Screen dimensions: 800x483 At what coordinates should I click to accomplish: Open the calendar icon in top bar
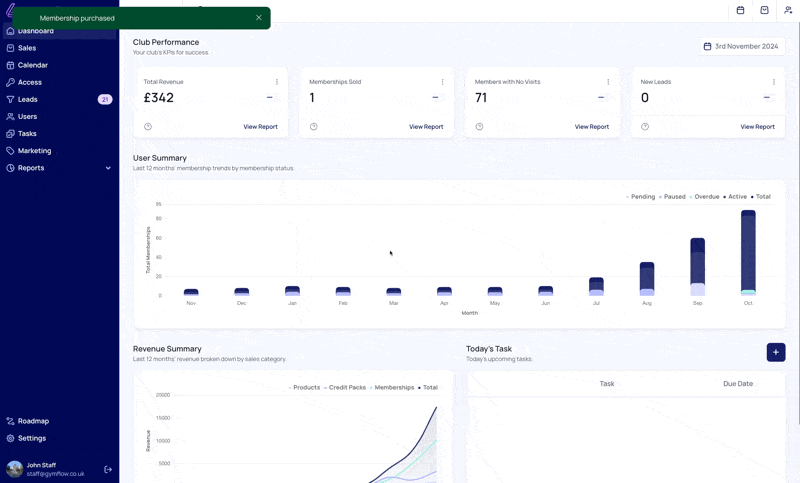click(x=740, y=11)
